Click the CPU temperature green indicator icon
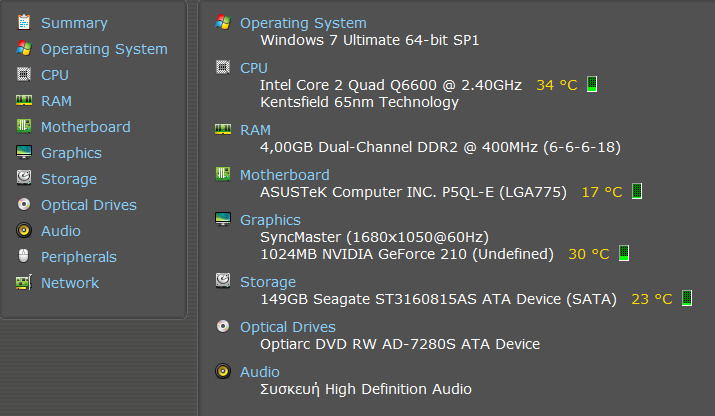Viewport: 715px width, 416px height. pyautogui.click(x=592, y=84)
